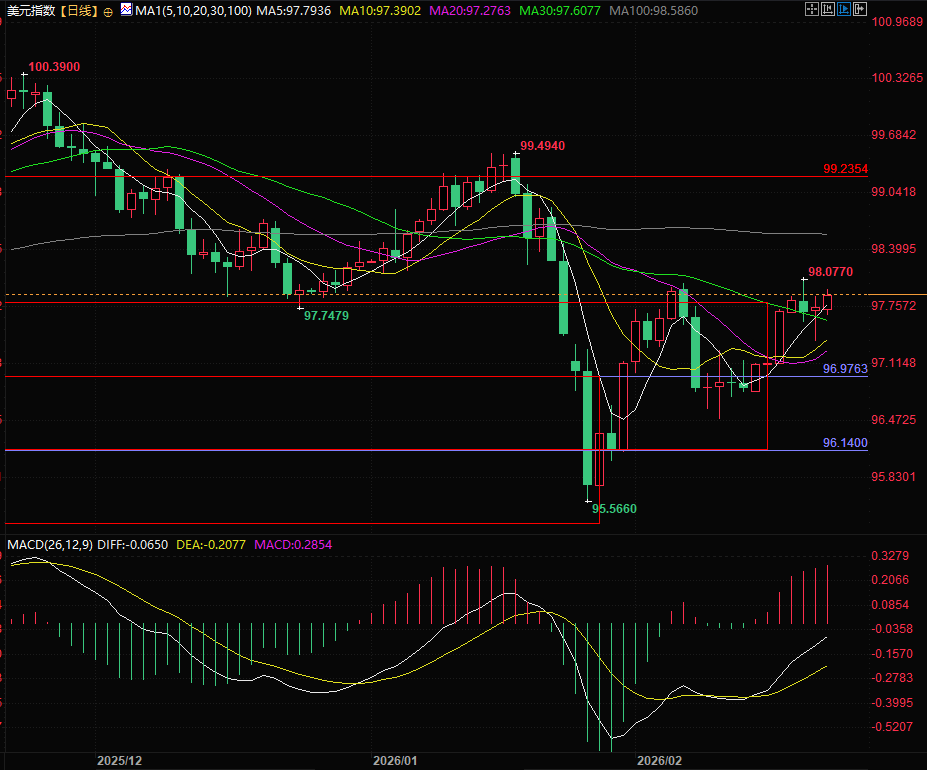Click the 99.4940 peak price label

click(543, 146)
